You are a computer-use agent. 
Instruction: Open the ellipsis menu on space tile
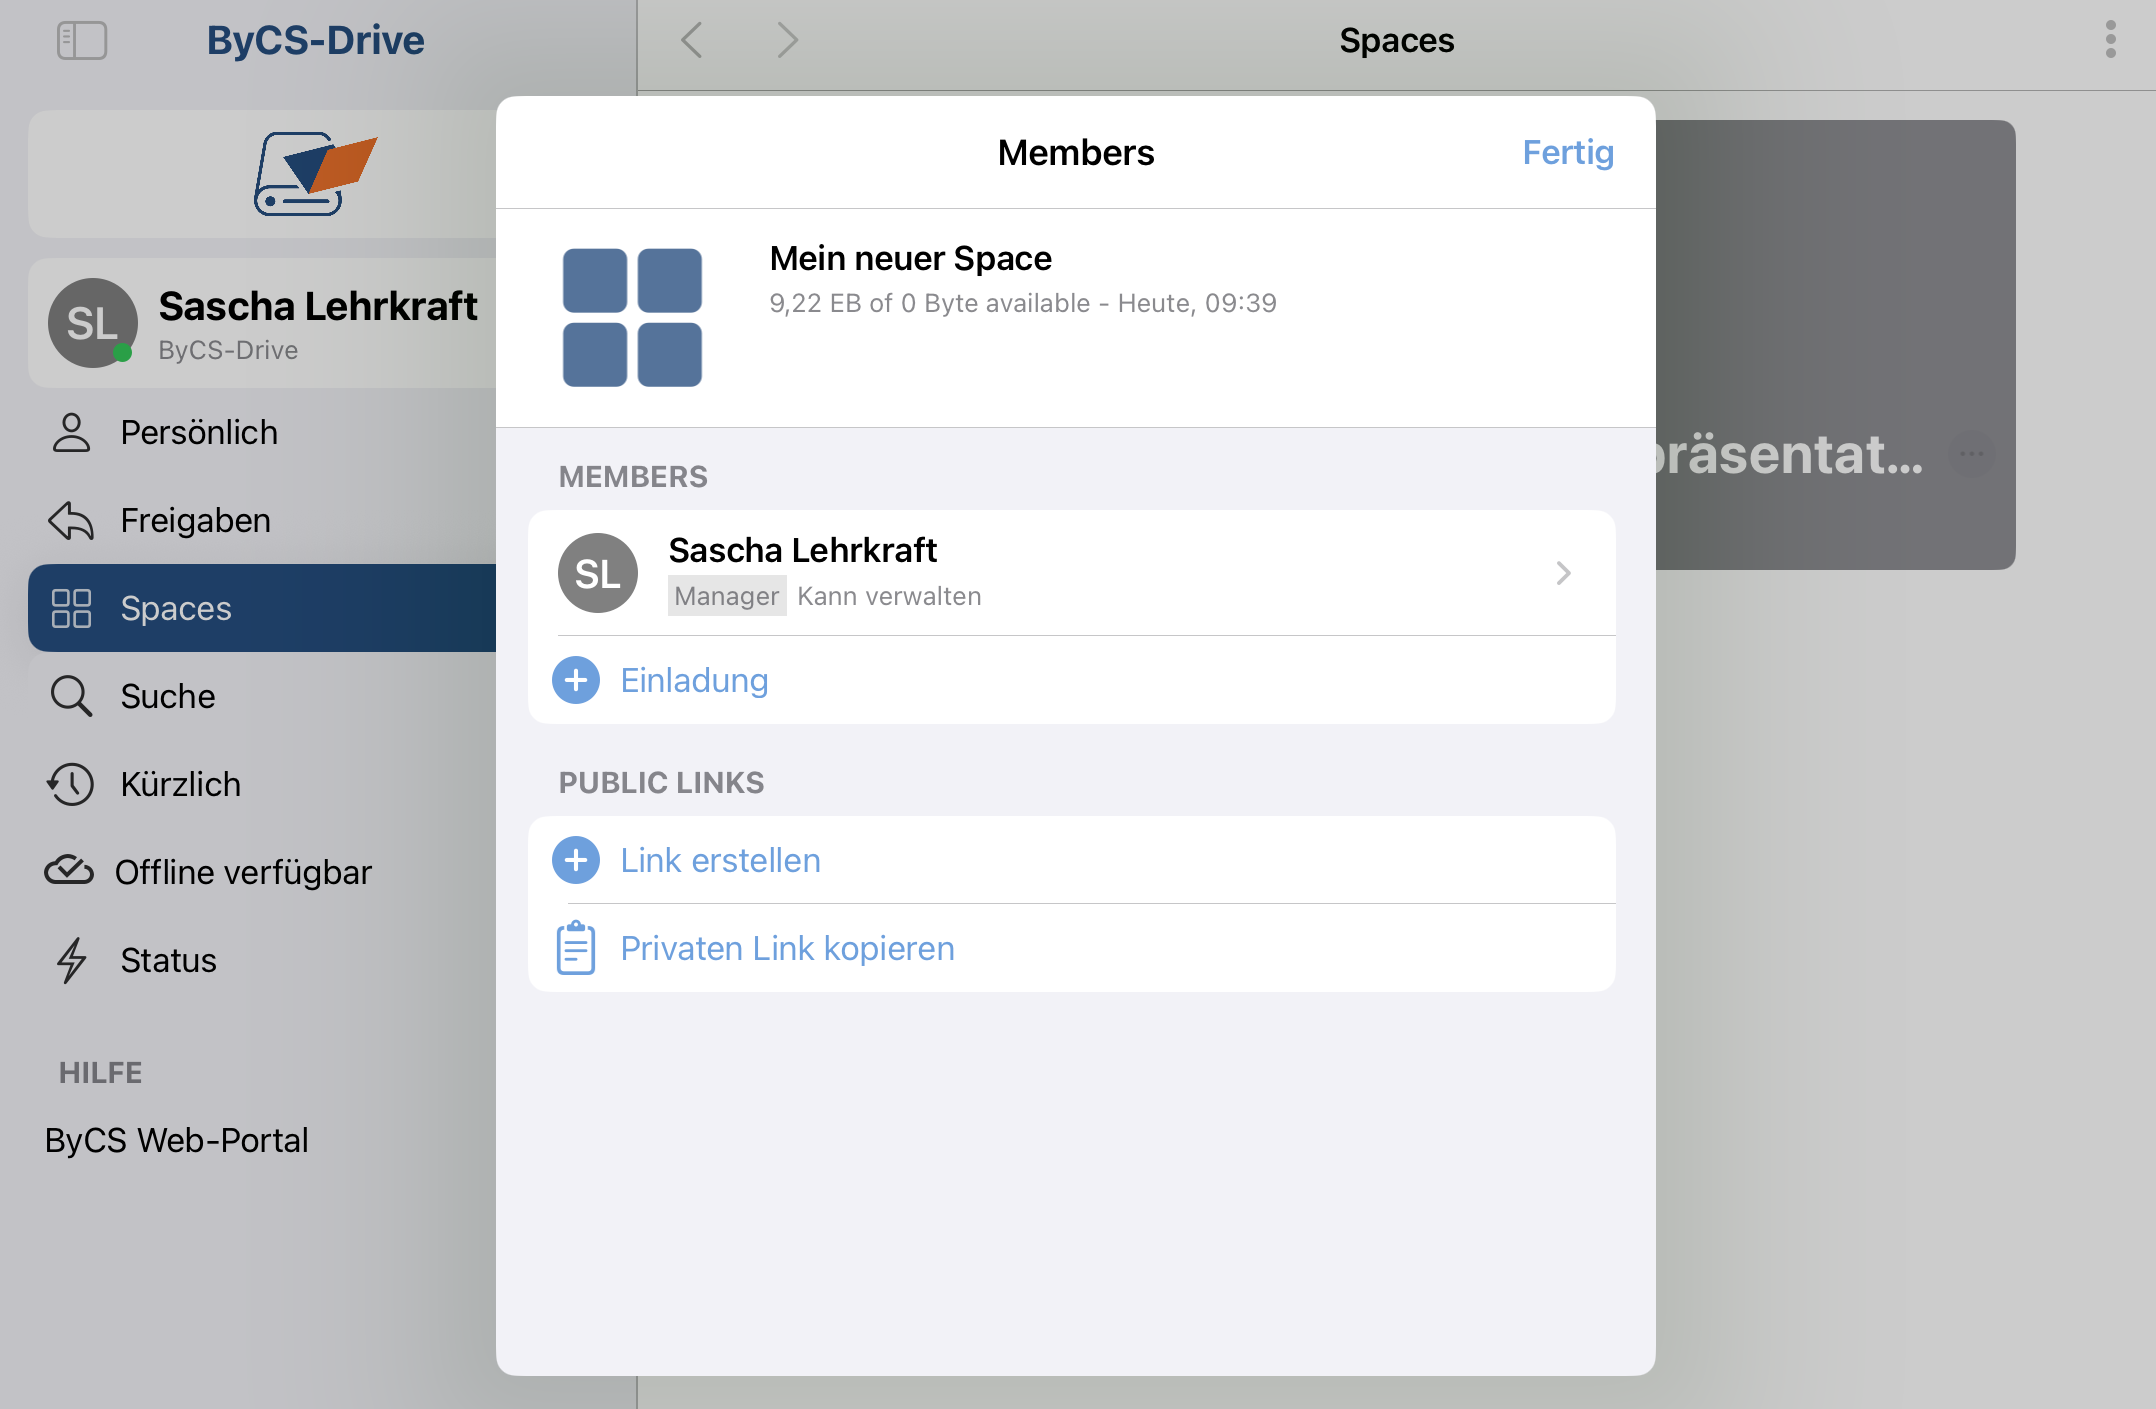click(1971, 454)
